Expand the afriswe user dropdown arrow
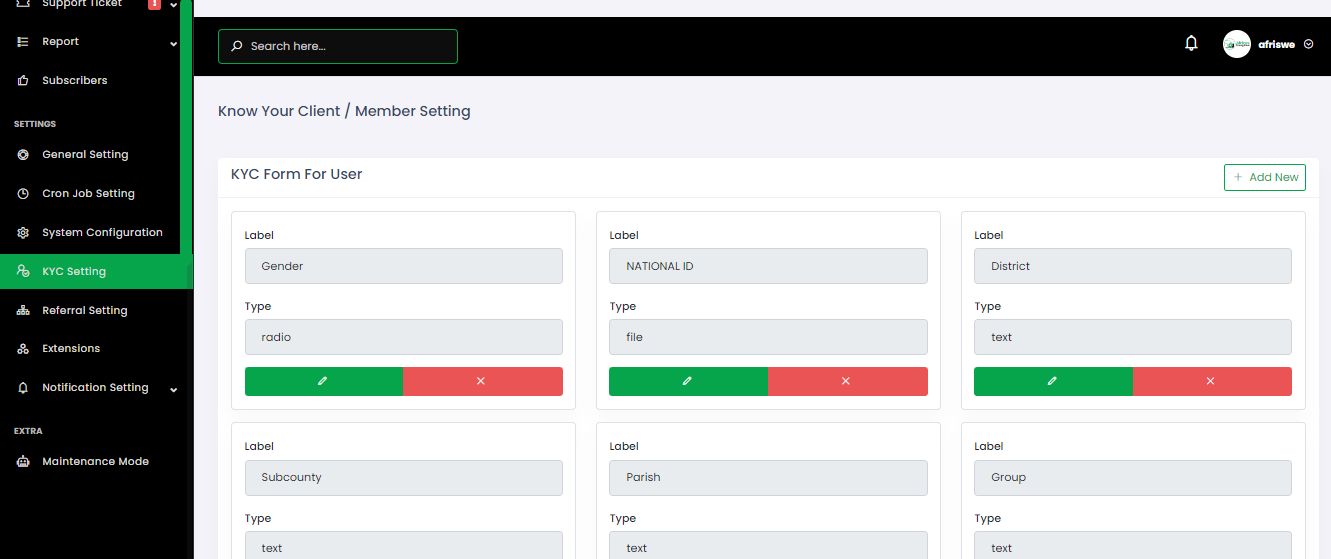This screenshot has height=559, width=1331. click(1309, 44)
